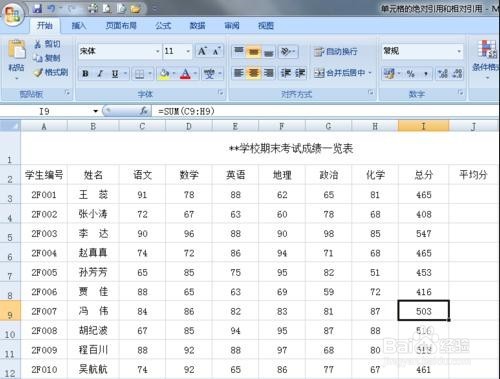Align text to top of cell

click(239, 51)
